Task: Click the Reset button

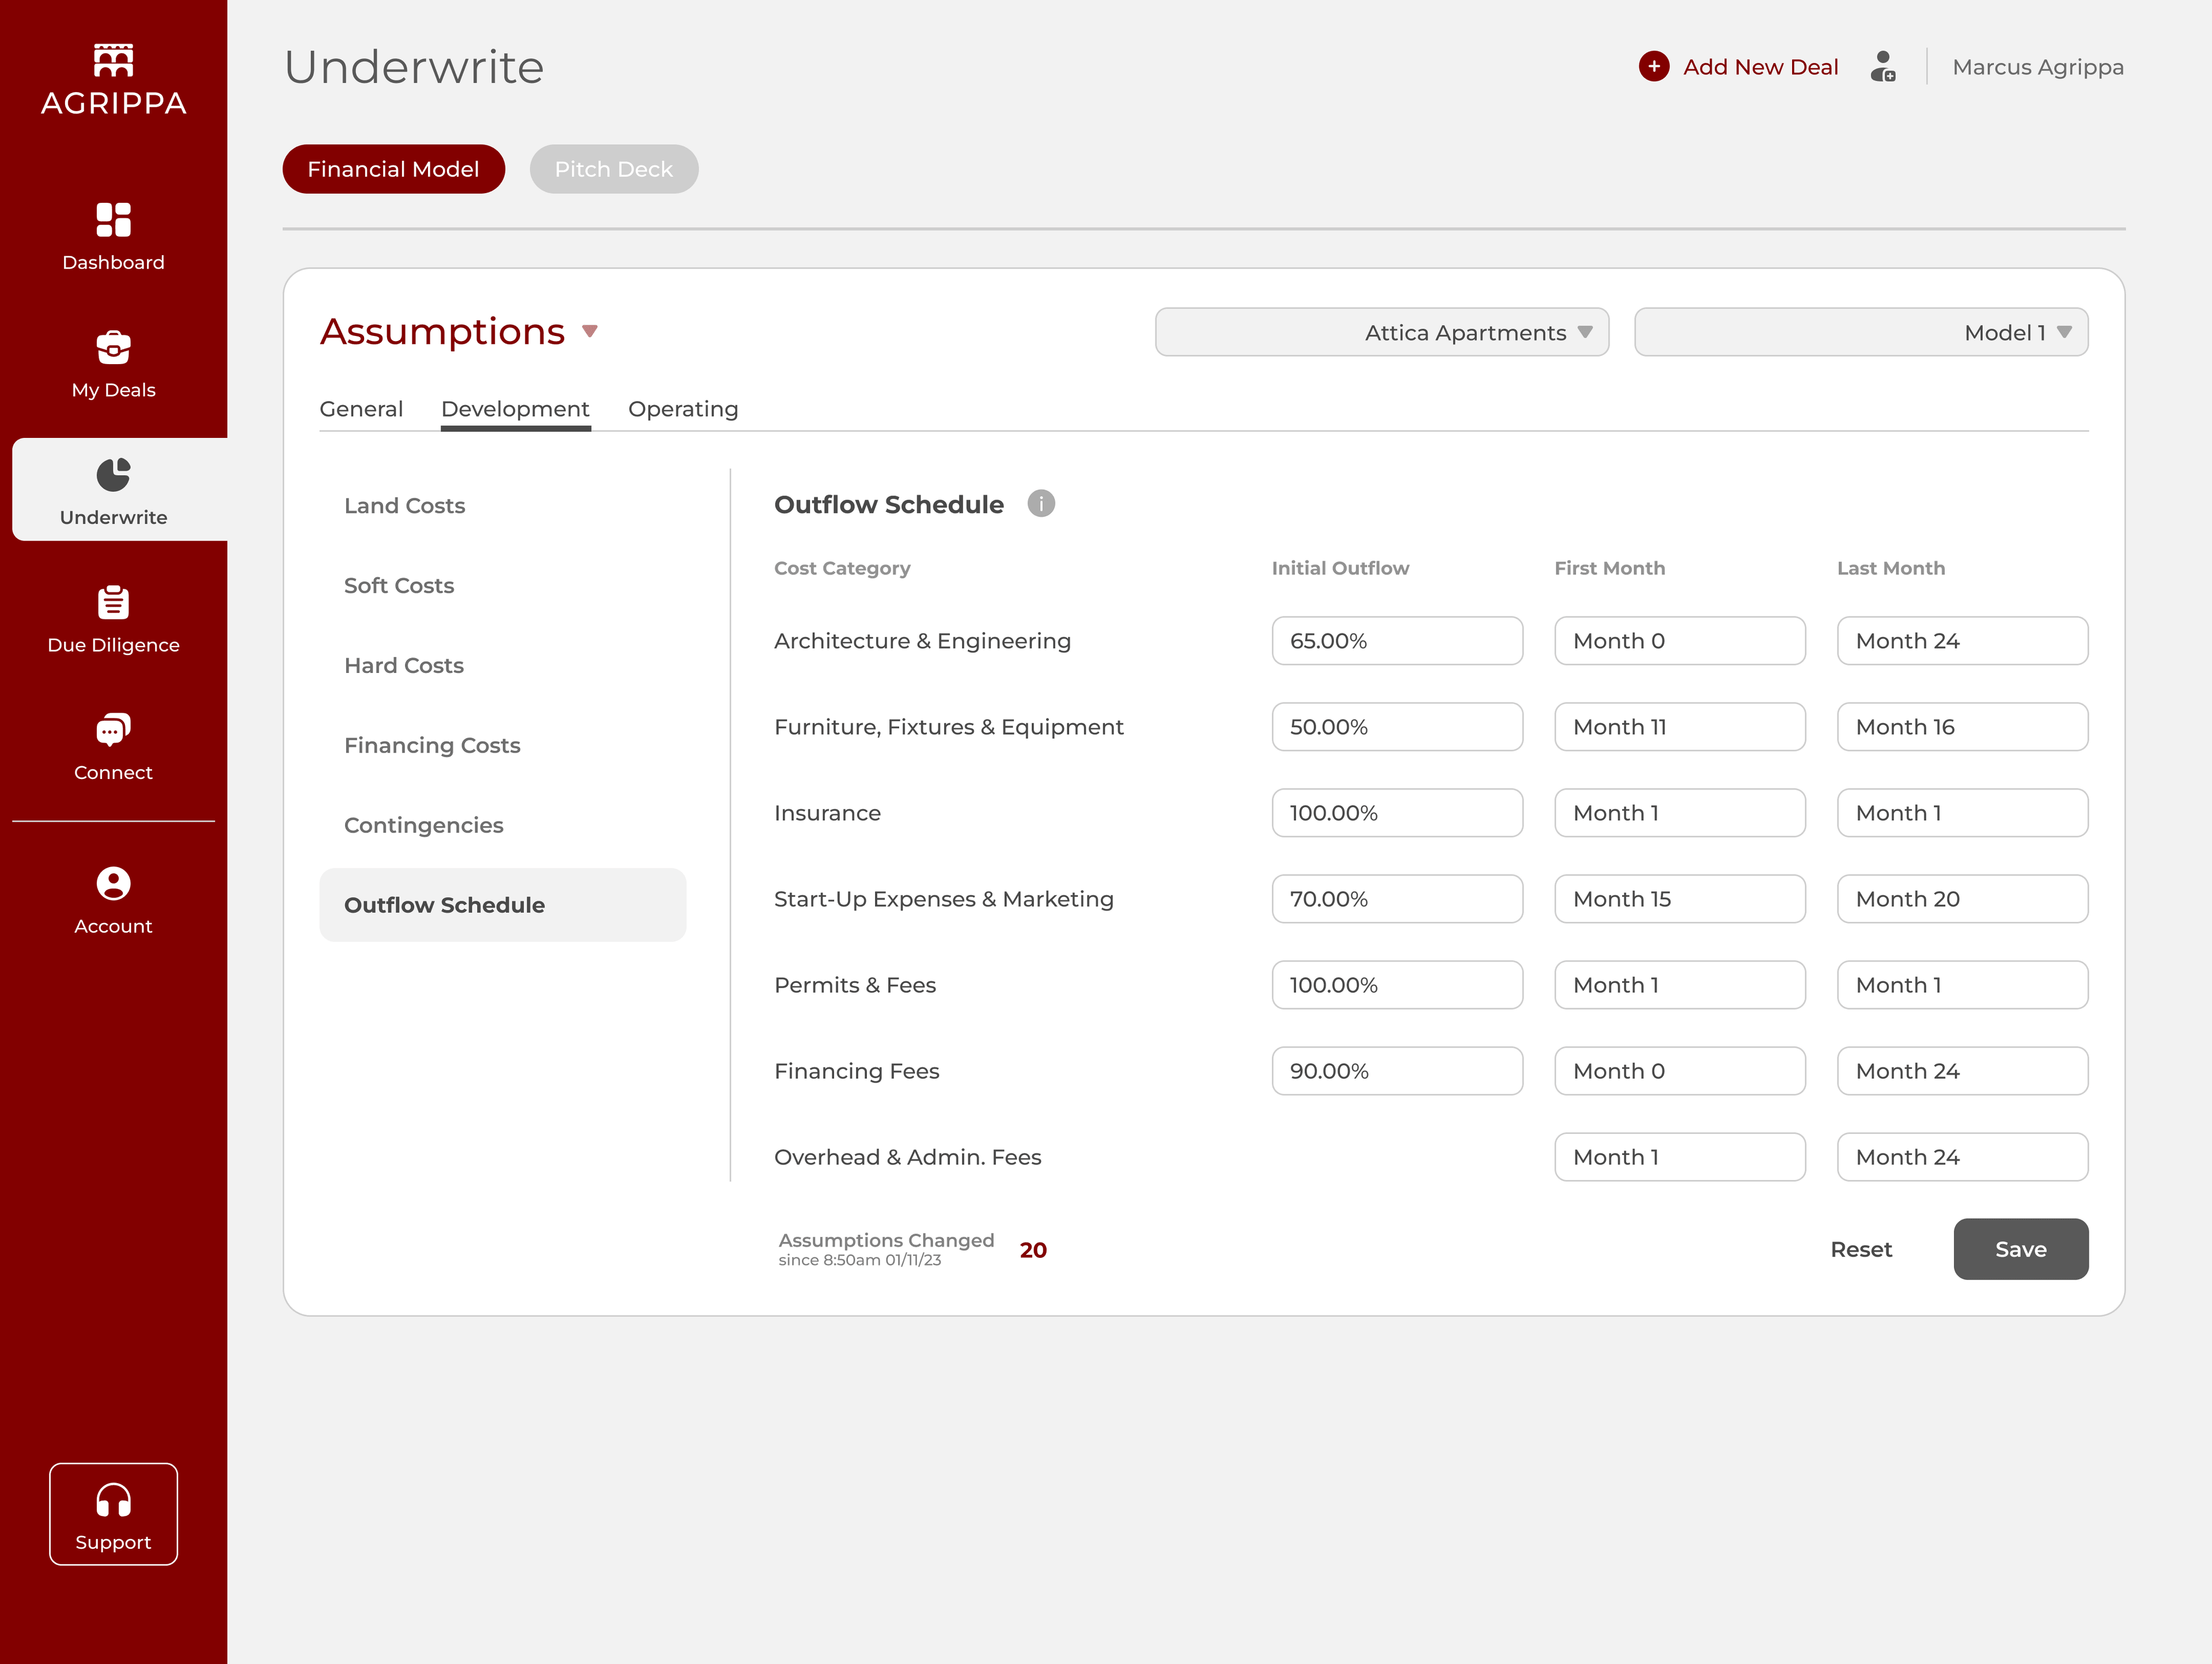Action: pyautogui.click(x=1861, y=1249)
